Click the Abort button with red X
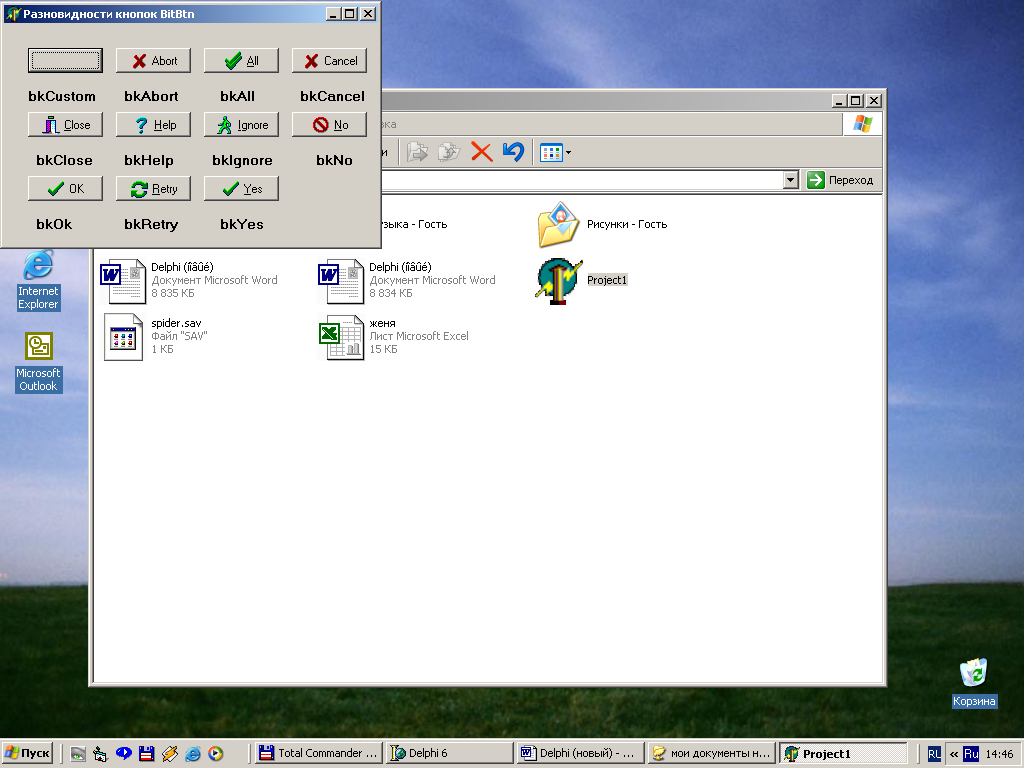The width and height of the screenshot is (1024, 768). (153, 61)
